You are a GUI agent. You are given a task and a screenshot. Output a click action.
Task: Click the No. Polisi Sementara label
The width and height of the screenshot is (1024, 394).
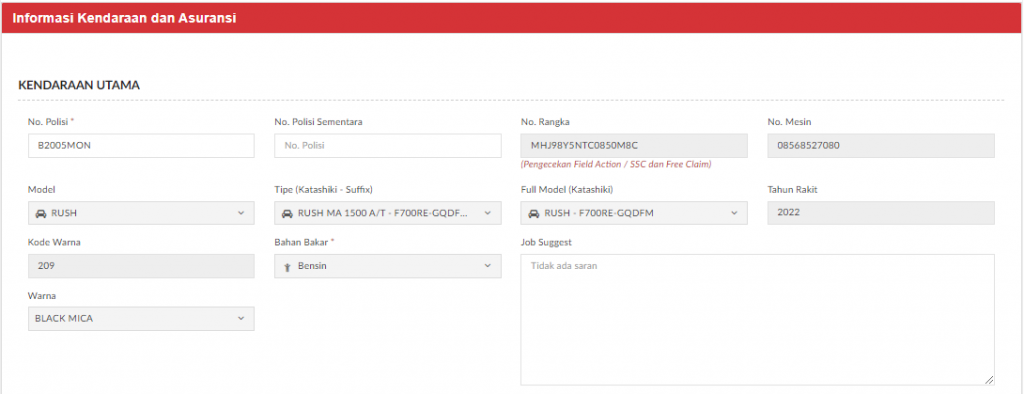tap(319, 122)
